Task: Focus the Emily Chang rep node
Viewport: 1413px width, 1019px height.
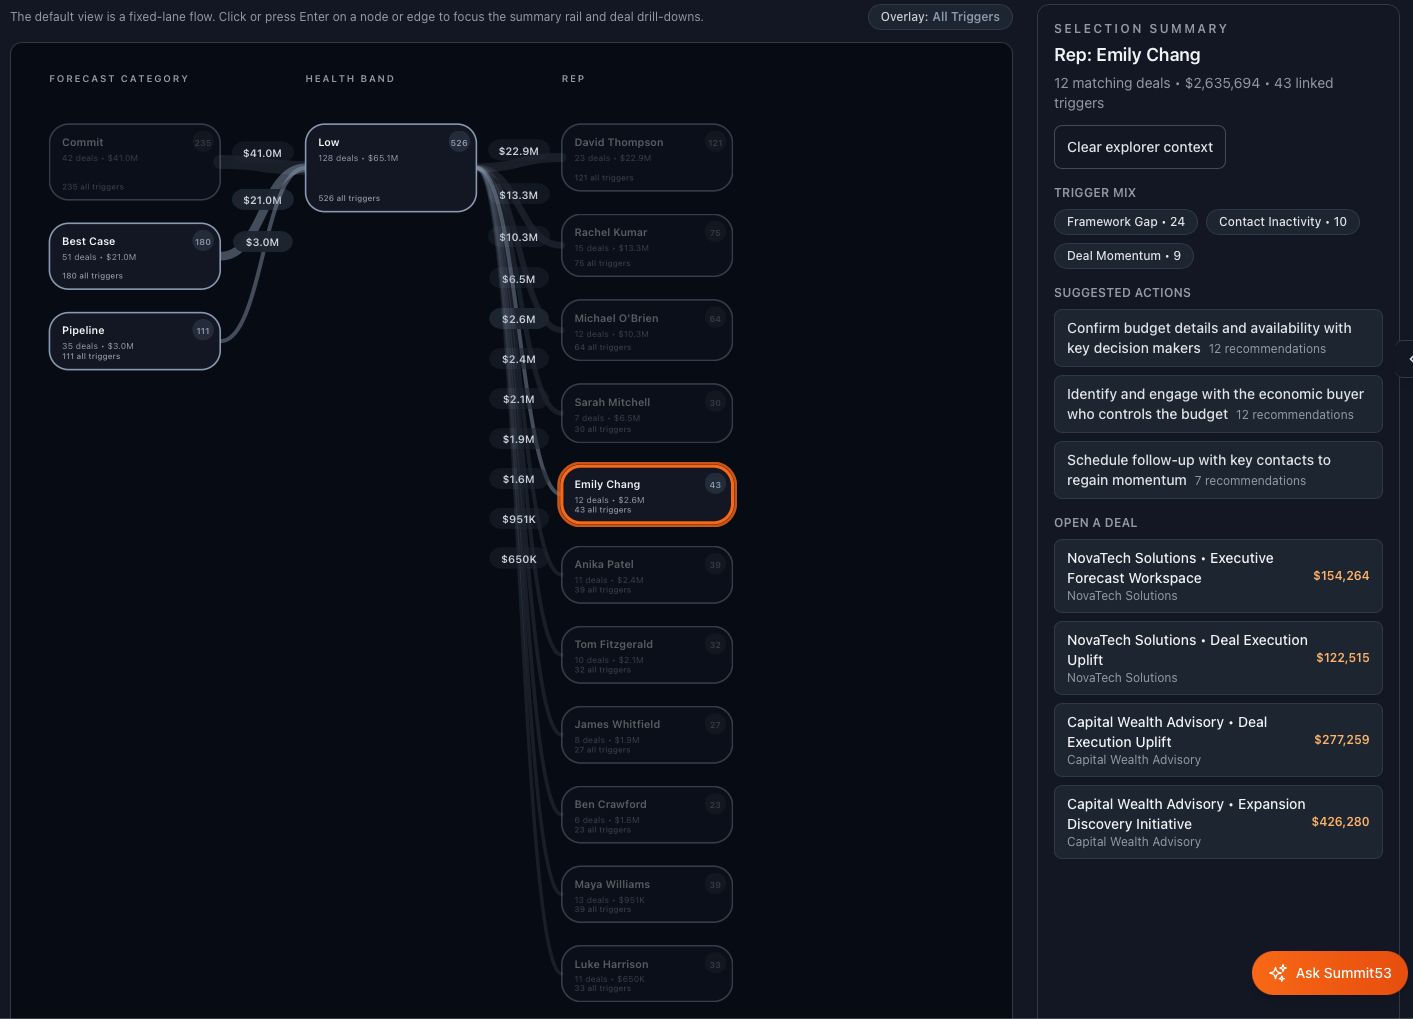Action: (647, 494)
